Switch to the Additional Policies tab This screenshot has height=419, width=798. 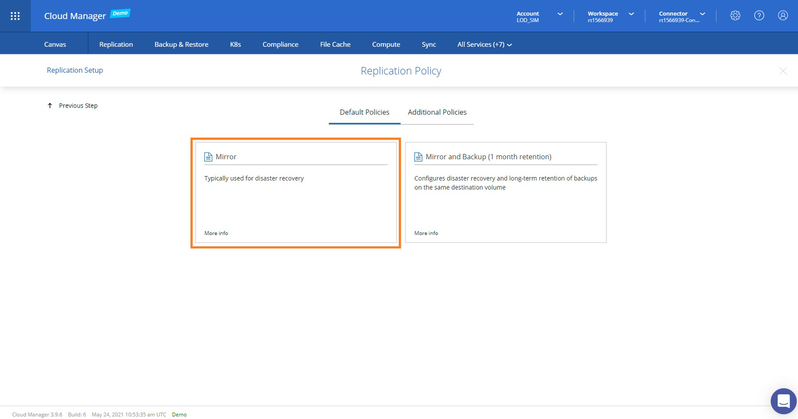(x=437, y=112)
